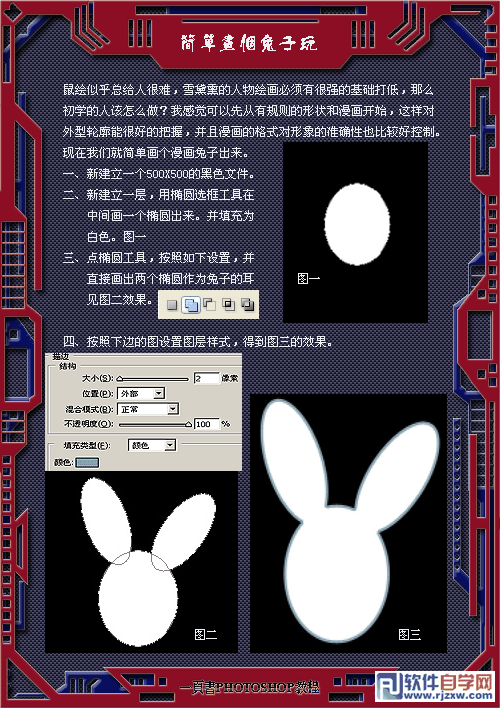Choose the subtract from shape area icon

pos(210,304)
